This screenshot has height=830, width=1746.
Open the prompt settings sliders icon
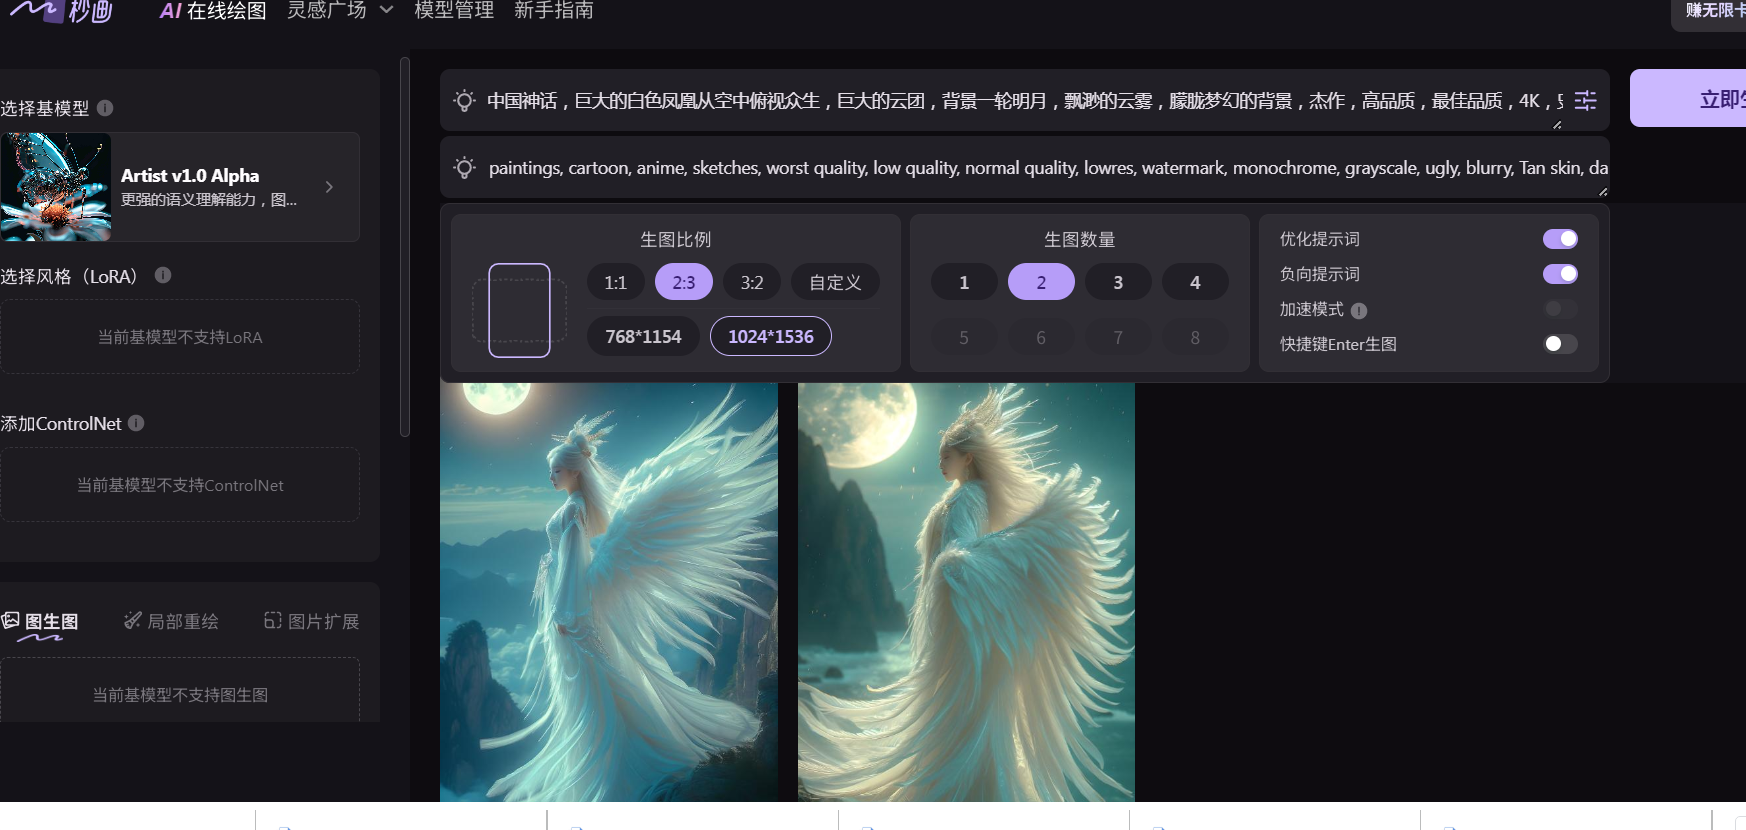click(x=1585, y=101)
